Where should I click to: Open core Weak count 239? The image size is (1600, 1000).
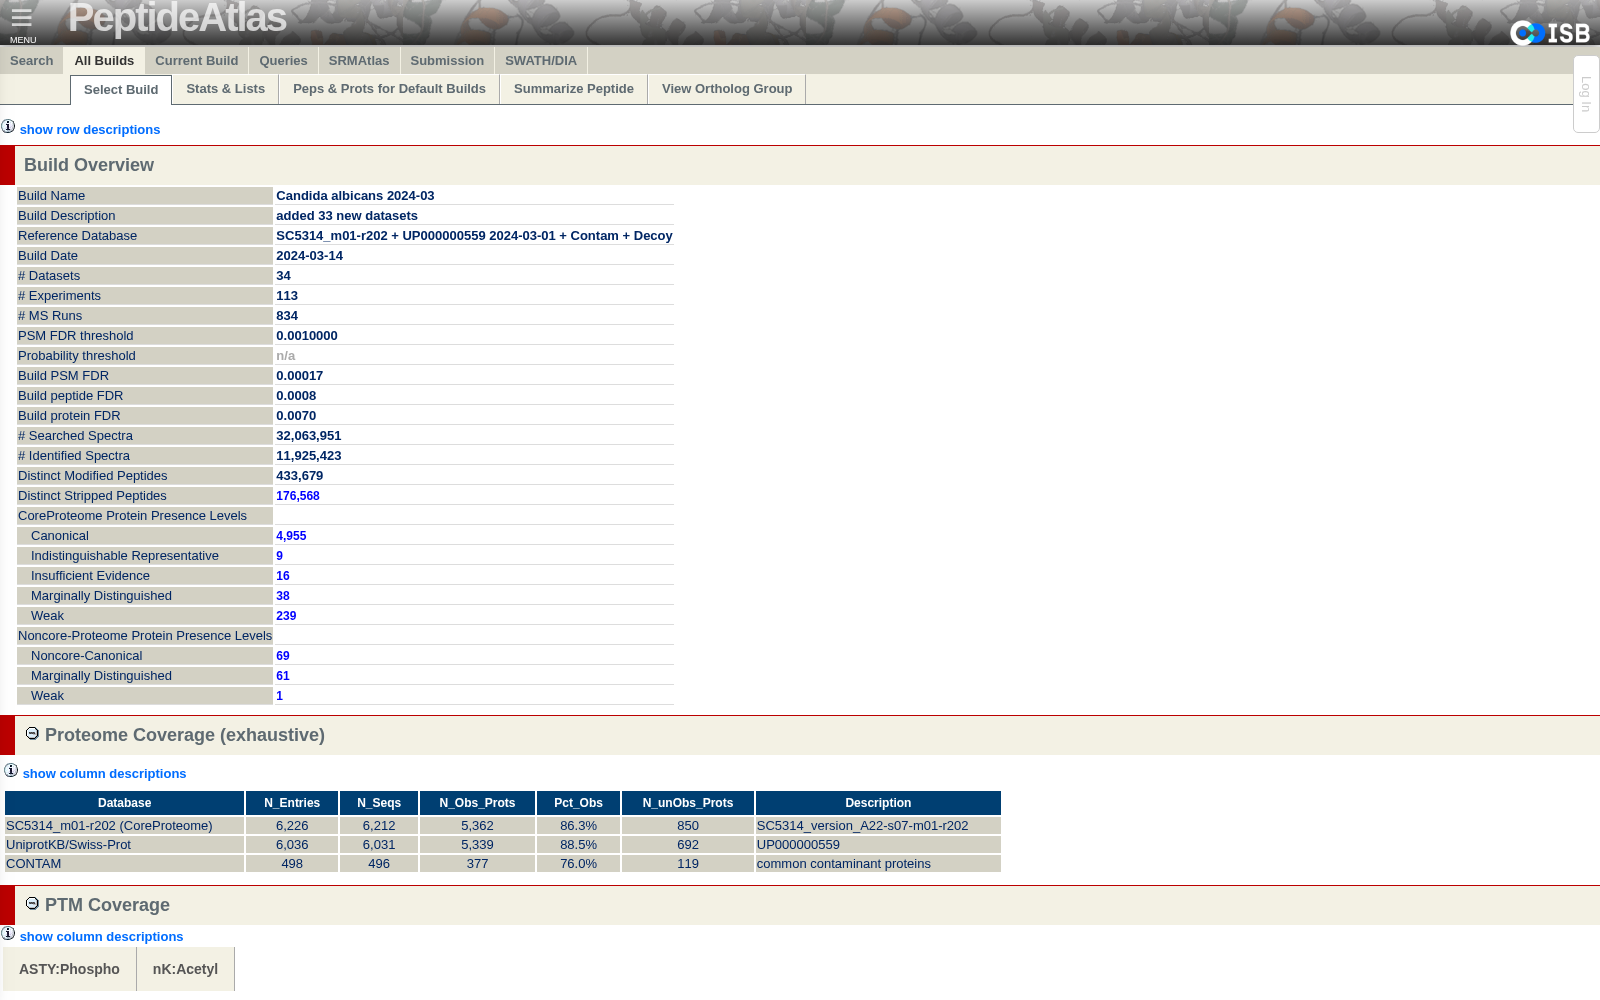pos(286,616)
